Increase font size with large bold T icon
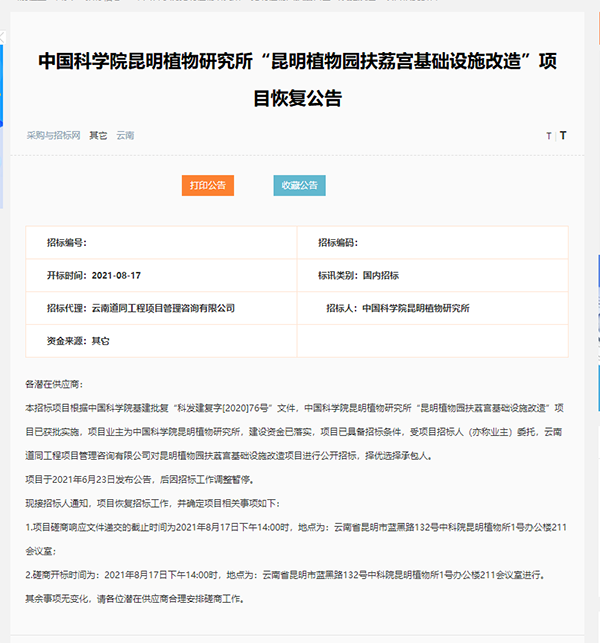Screen dimensions: 600x643 pyautogui.click(x=563, y=136)
